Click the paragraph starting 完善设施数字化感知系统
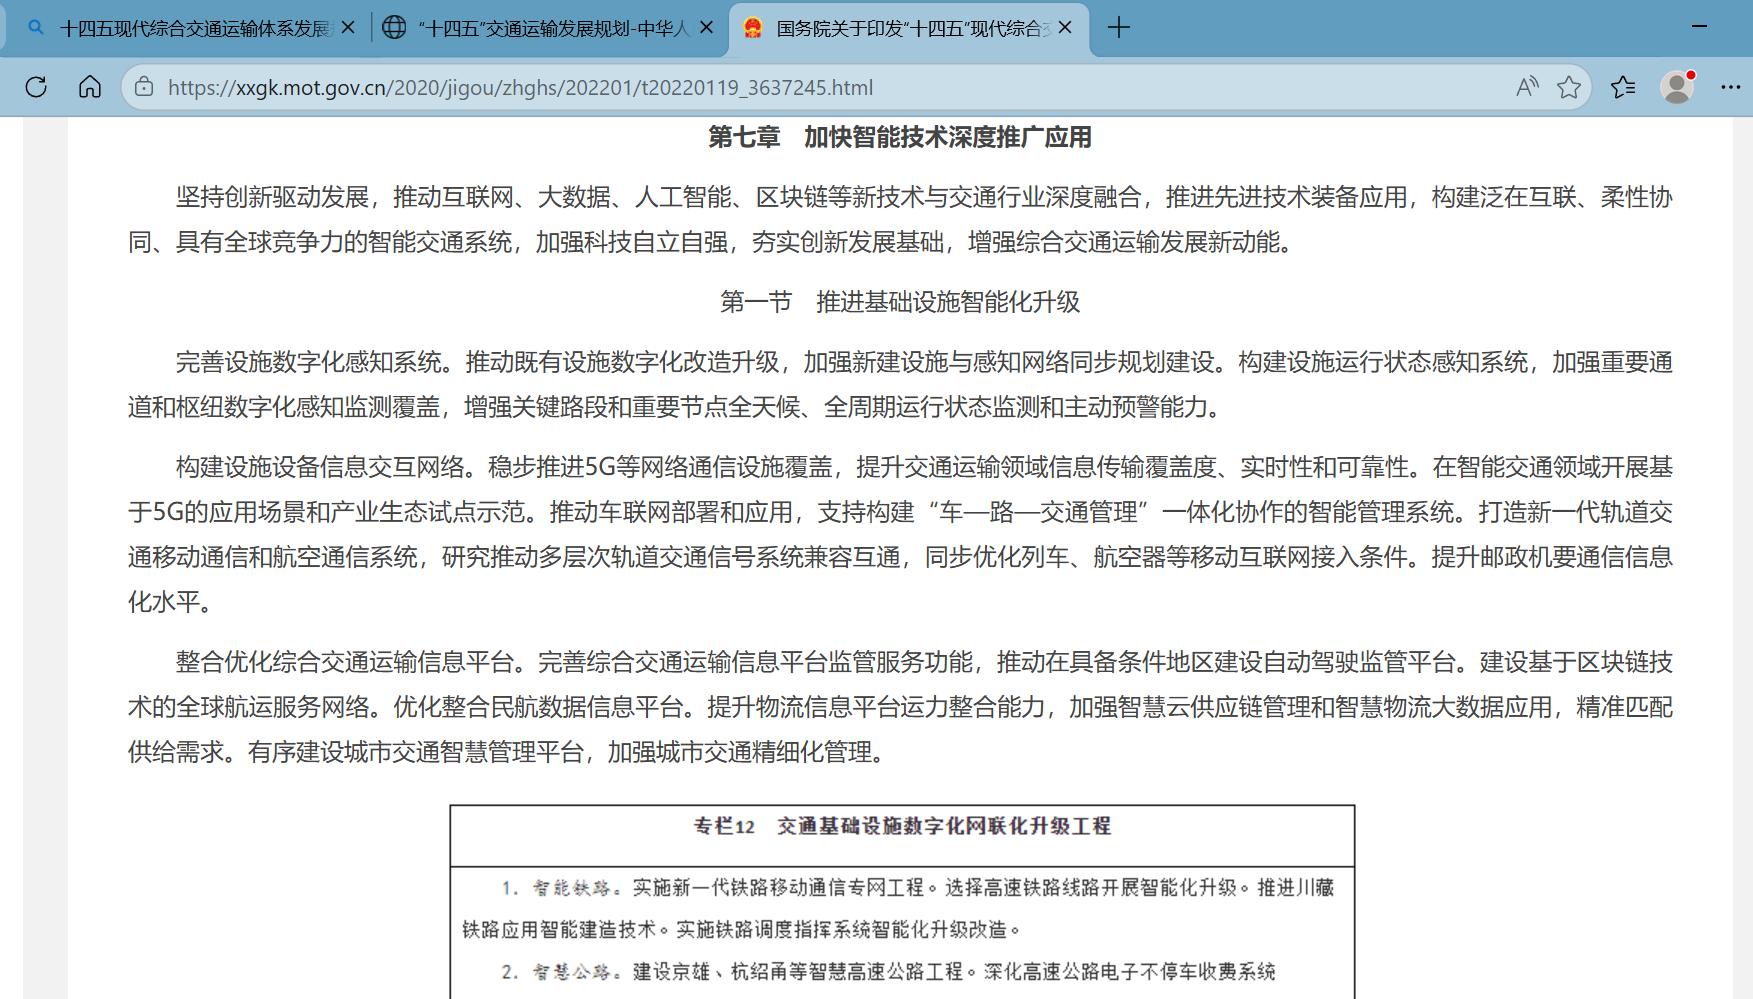 tap(900, 384)
